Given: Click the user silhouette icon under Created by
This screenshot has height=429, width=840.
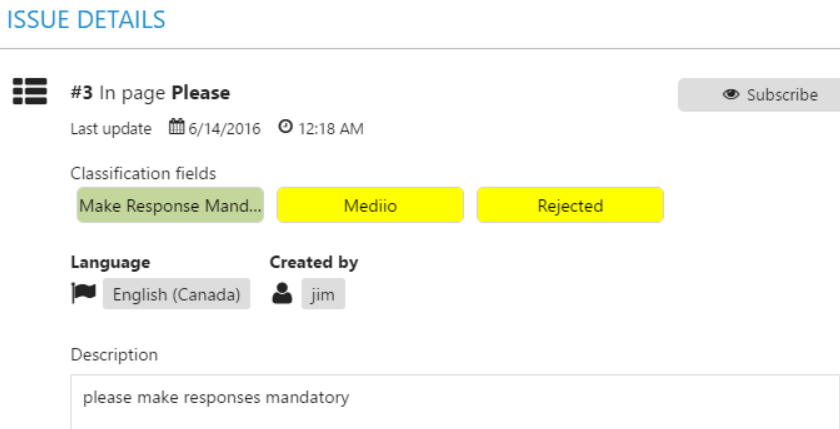Looking at the screenshot, I should click(x=282, y=293).
